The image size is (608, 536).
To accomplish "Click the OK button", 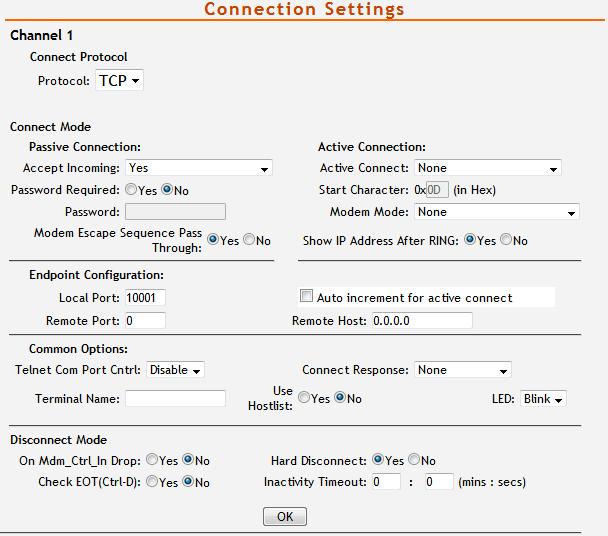I will pyautogui.click(x=285, y=517).
